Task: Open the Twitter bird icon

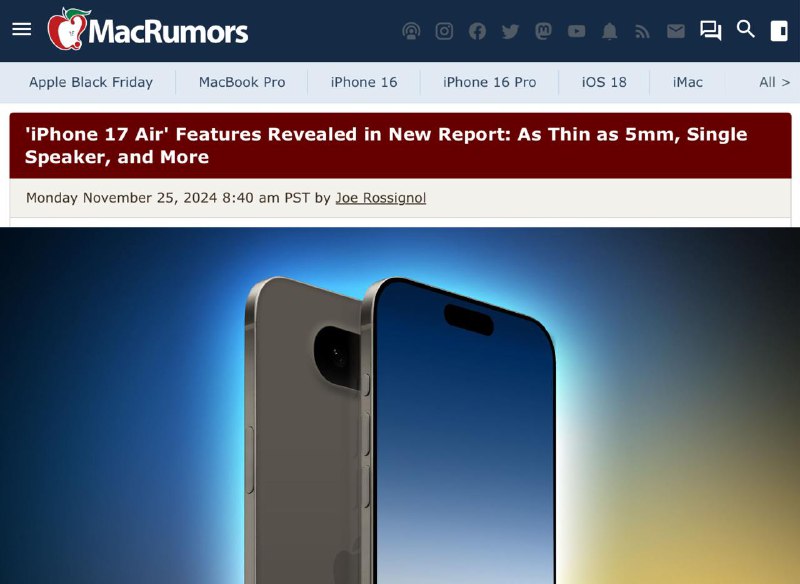Action: [x=510, y=31]
